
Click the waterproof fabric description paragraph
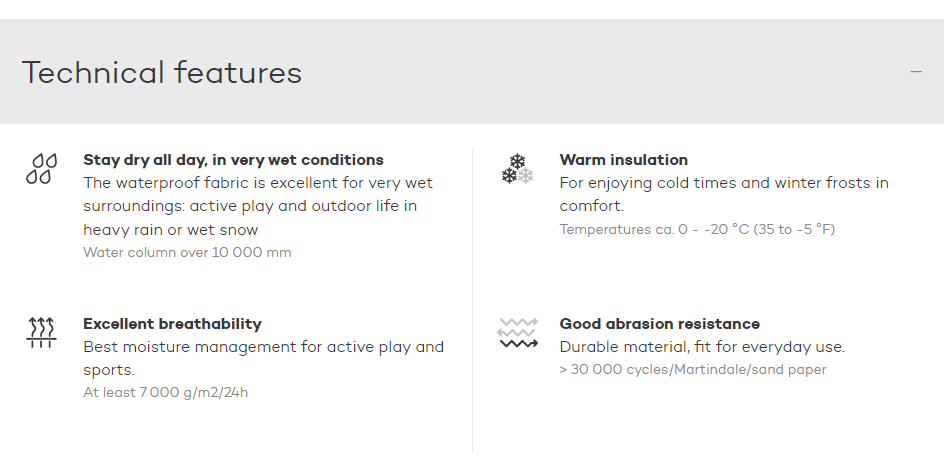tap(258, 206)
